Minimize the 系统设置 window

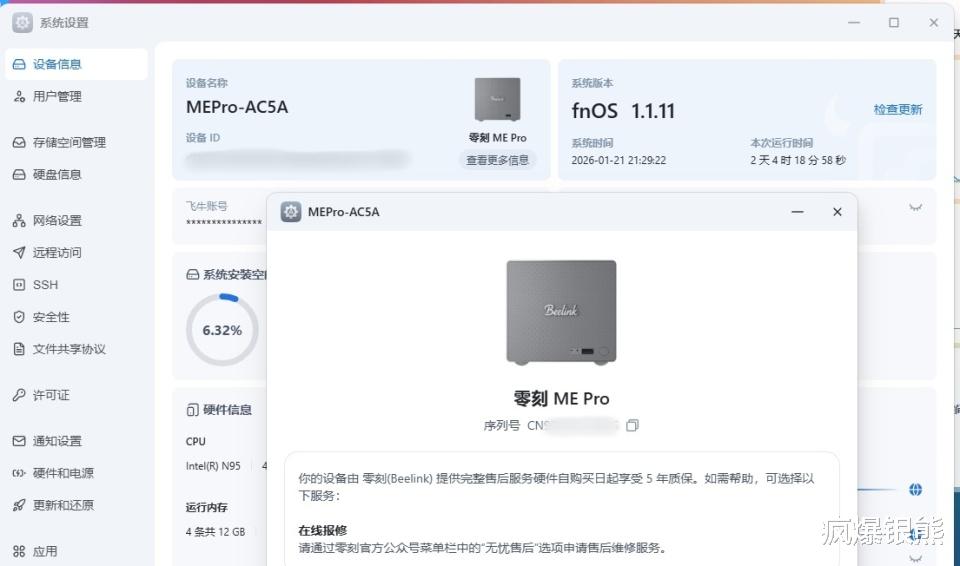coord(854,23)
